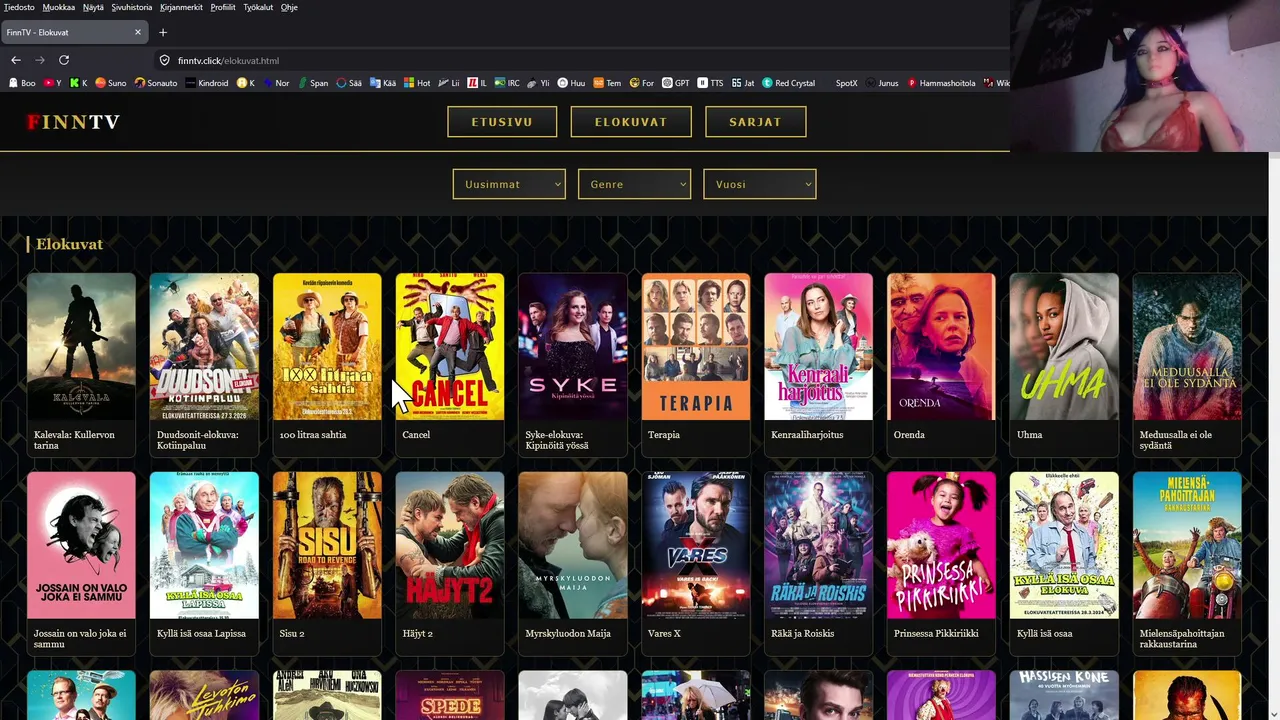The image size is (1280, 720).
Task: Open the Tiedosto menu
Action: (19, 7)
